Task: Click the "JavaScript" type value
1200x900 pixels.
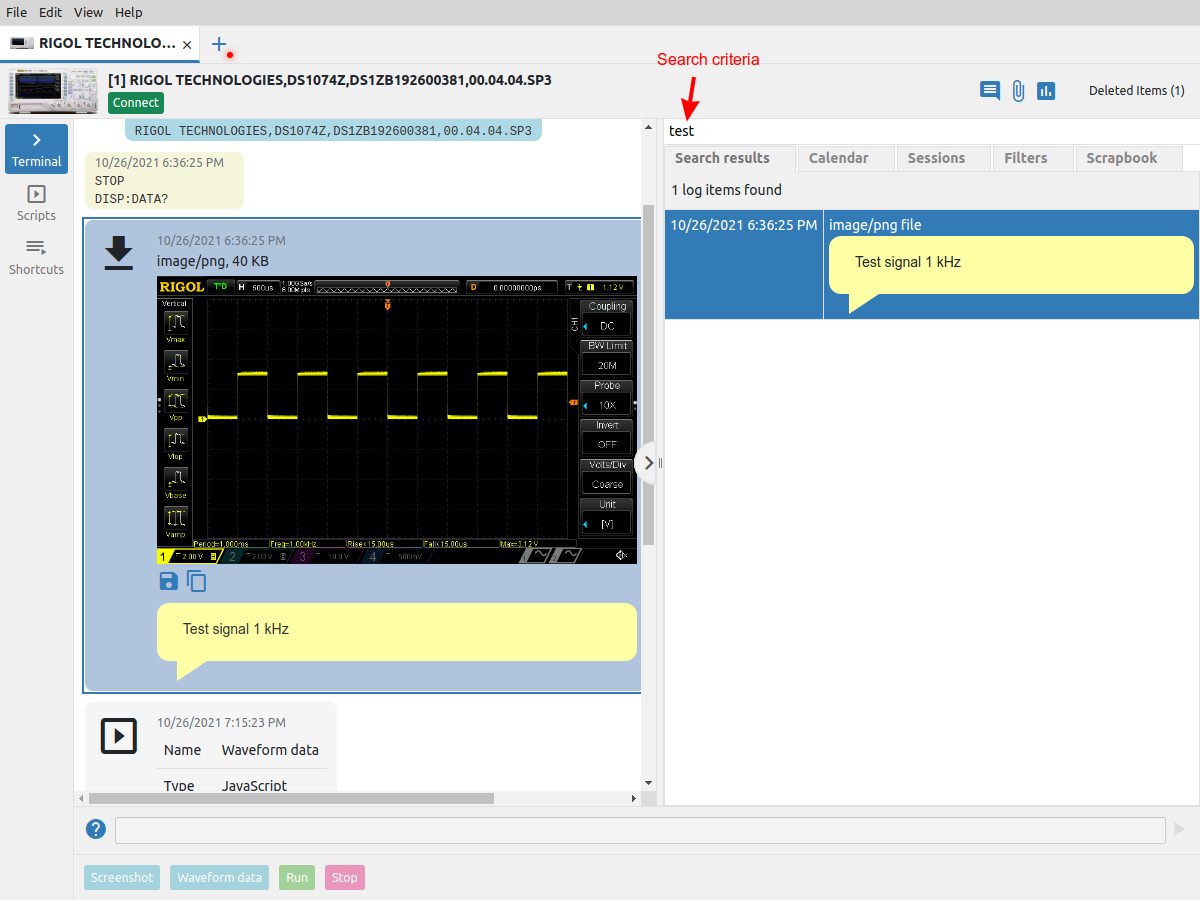Action: click(254, 786)
